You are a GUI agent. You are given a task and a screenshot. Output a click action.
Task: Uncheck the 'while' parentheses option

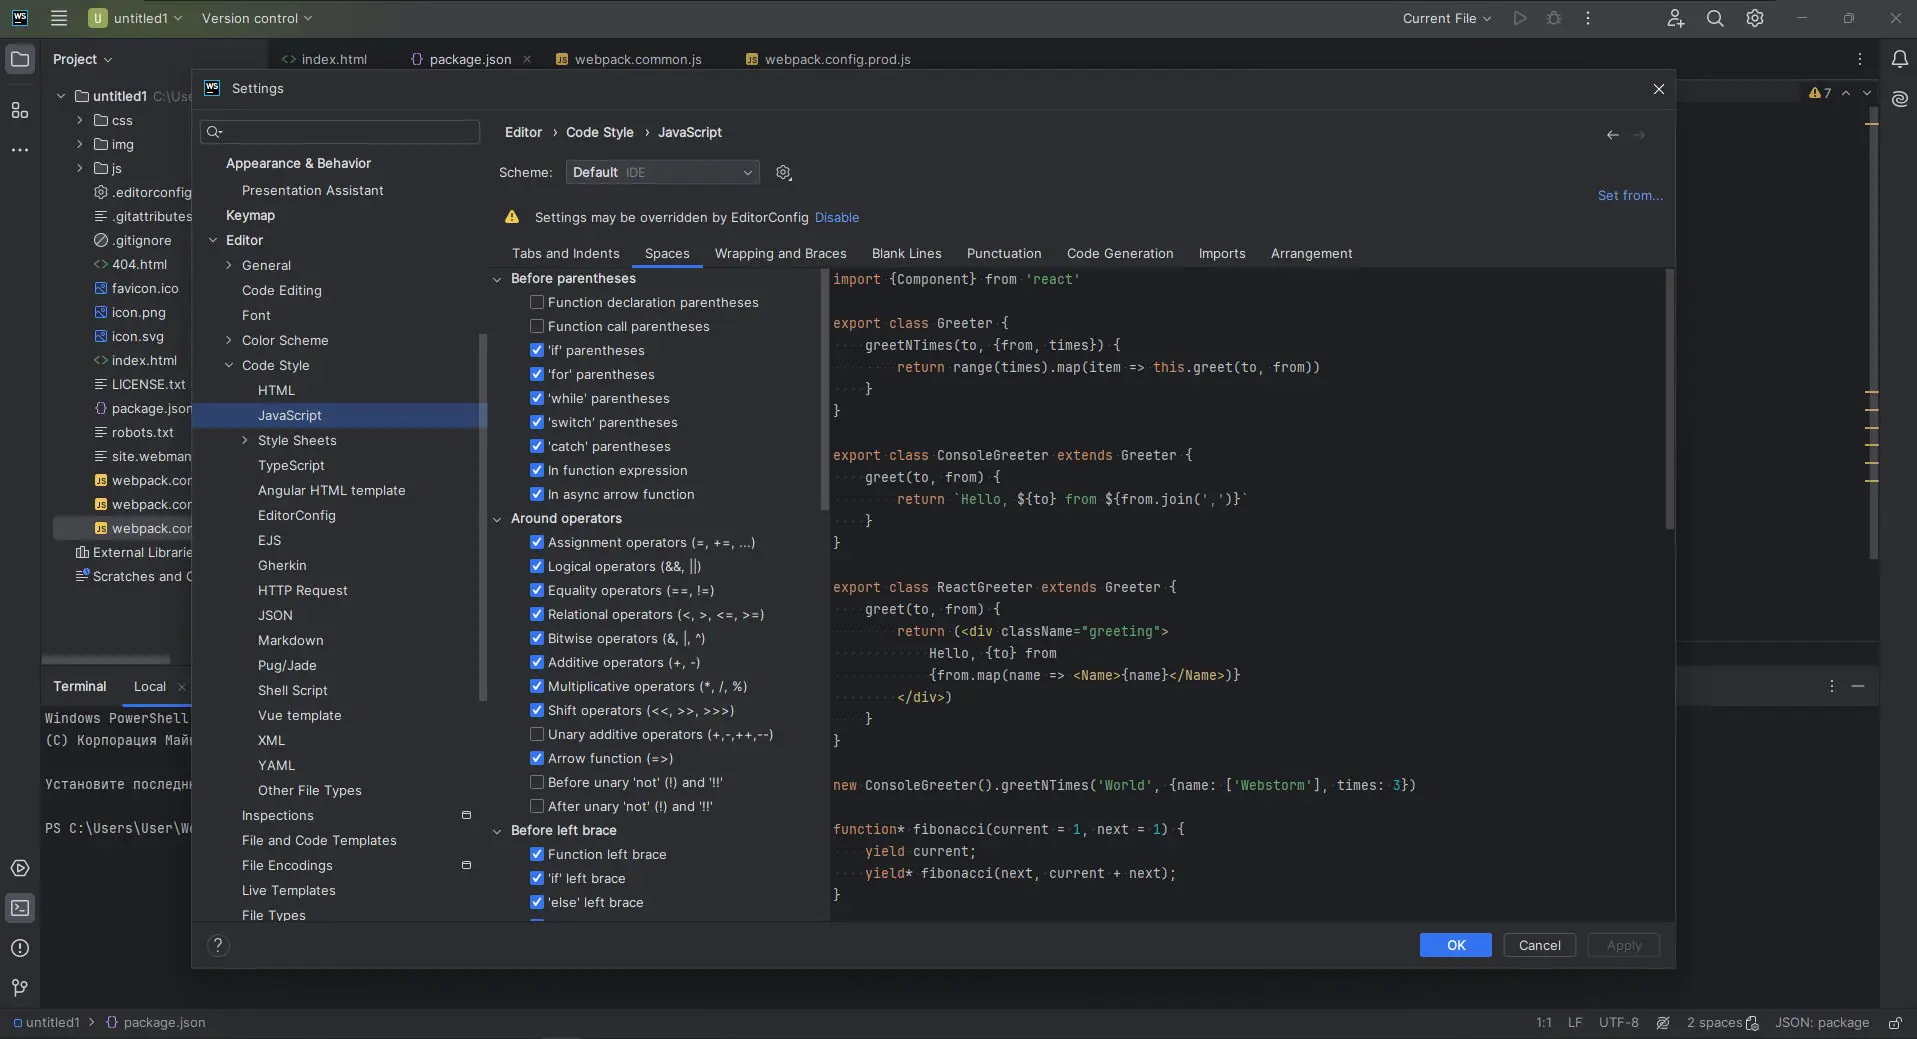coord(537,398)
